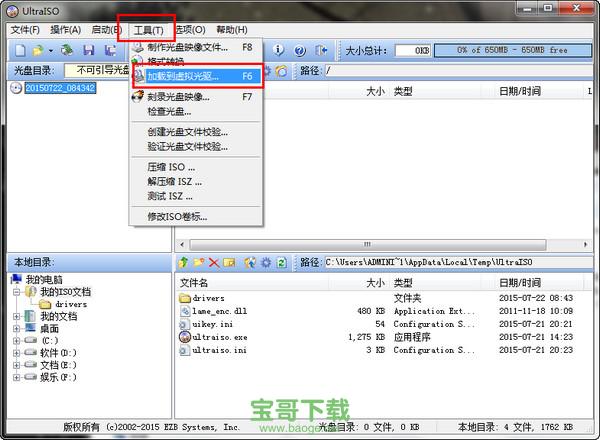Image resolution: width=600 pixels, height=440 pixels.
Task: Click the Exit door toolbar icon
Action: pyautogui.click(x=321, y=50)
